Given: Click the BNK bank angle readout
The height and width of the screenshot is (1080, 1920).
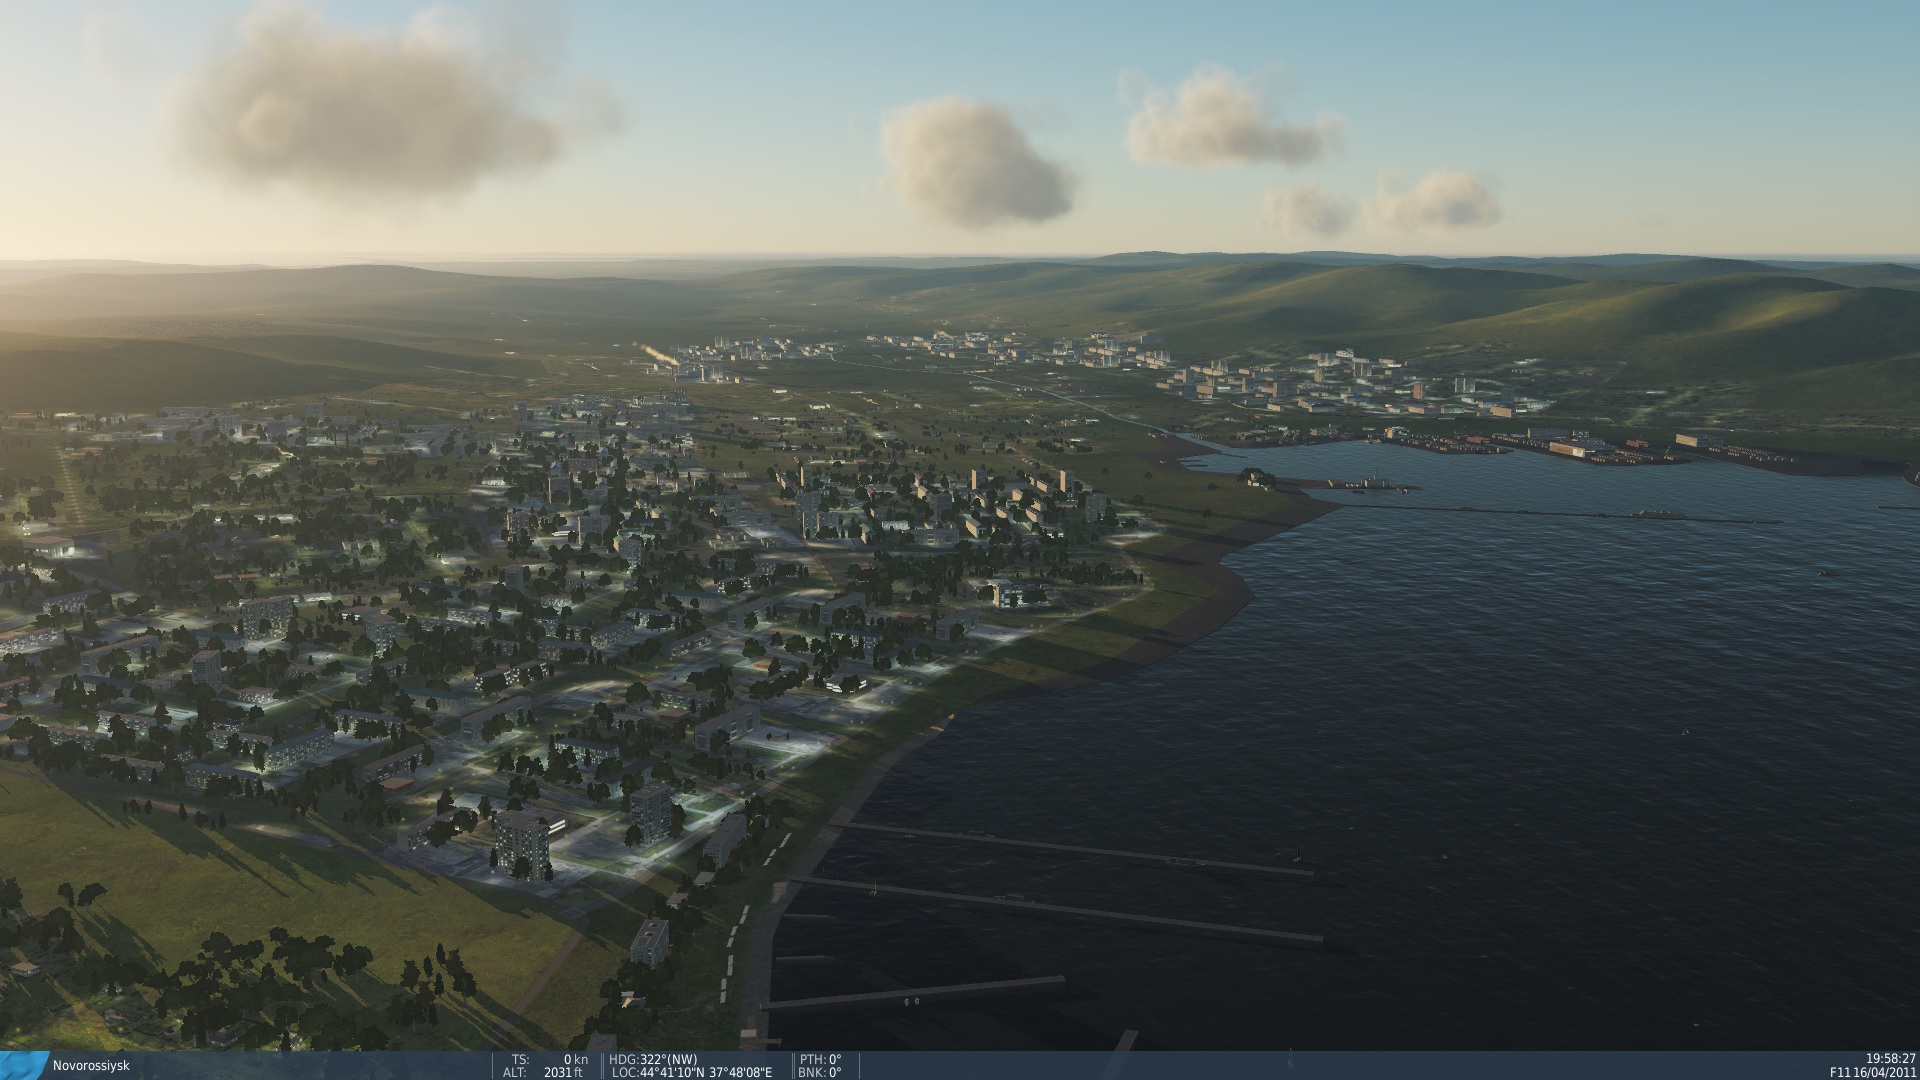Looking at the screenshot, I should 820,1072.
